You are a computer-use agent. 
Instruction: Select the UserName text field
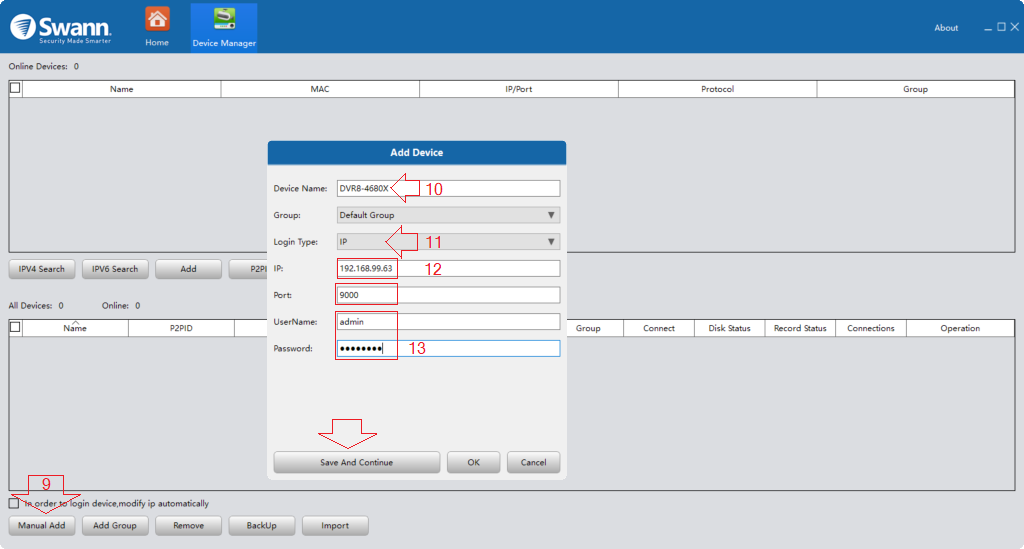pyautogui.click(x=447, y=322)
